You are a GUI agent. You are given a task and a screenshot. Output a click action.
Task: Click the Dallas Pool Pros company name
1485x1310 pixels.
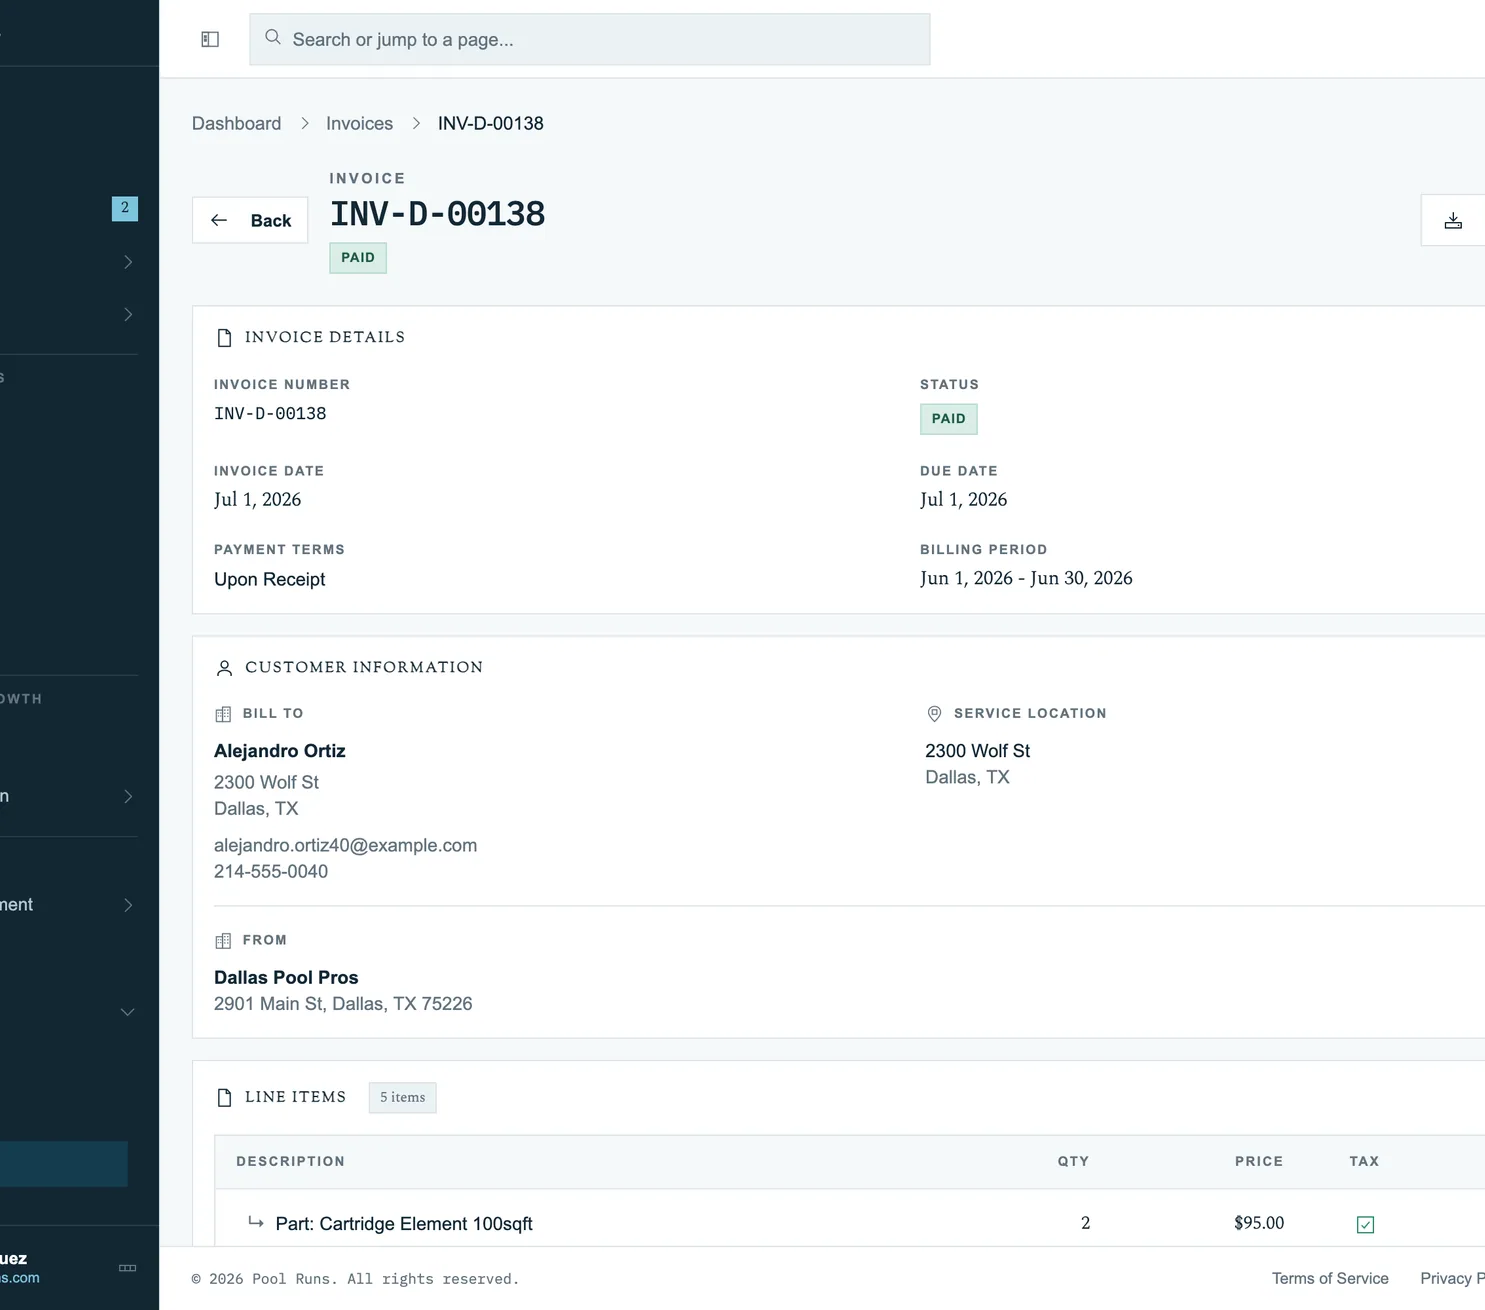[286, 978]
